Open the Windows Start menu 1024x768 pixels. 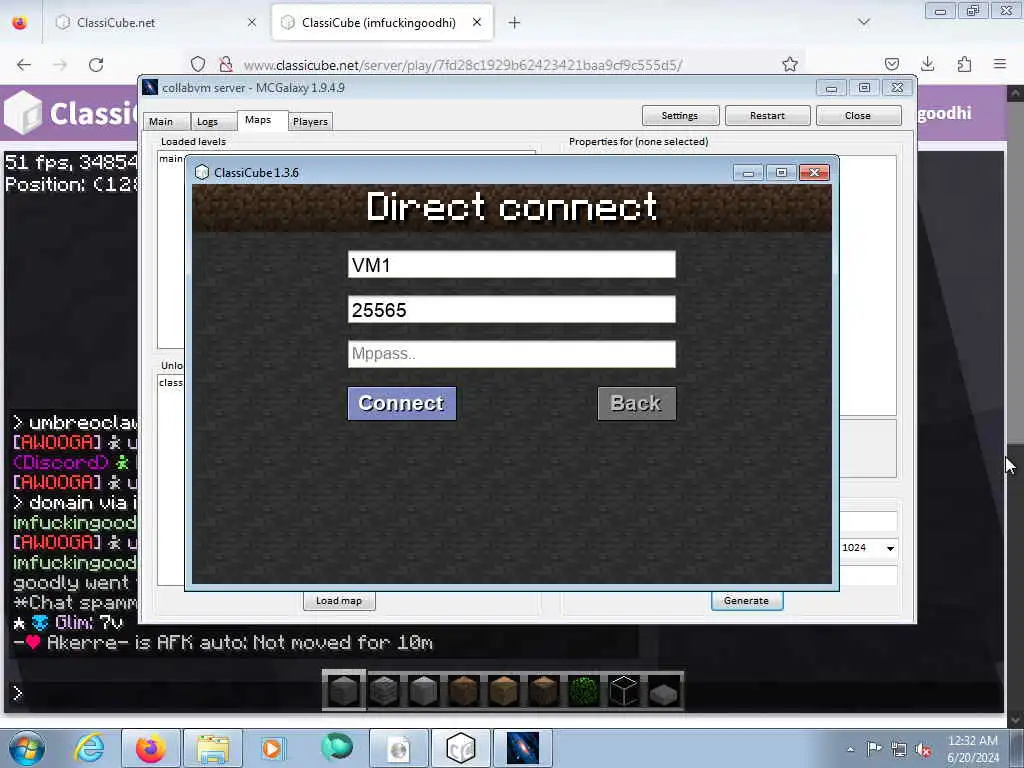[27, 748]
